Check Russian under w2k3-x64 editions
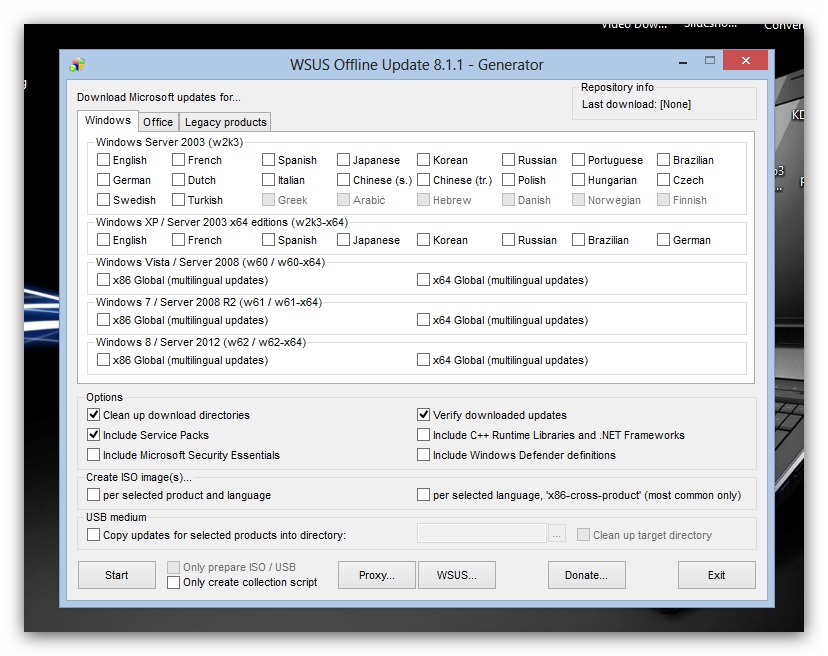Screen dimensions: 828x656 pyautogui.click(x=509, y=240)
